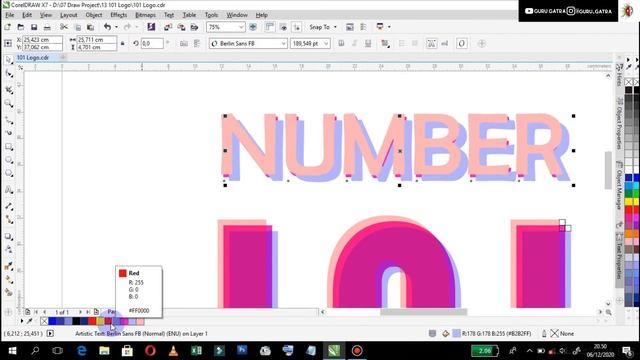Select the Connector tool
Viewport: 640px width, 360px height.
(x=9, y=220)
